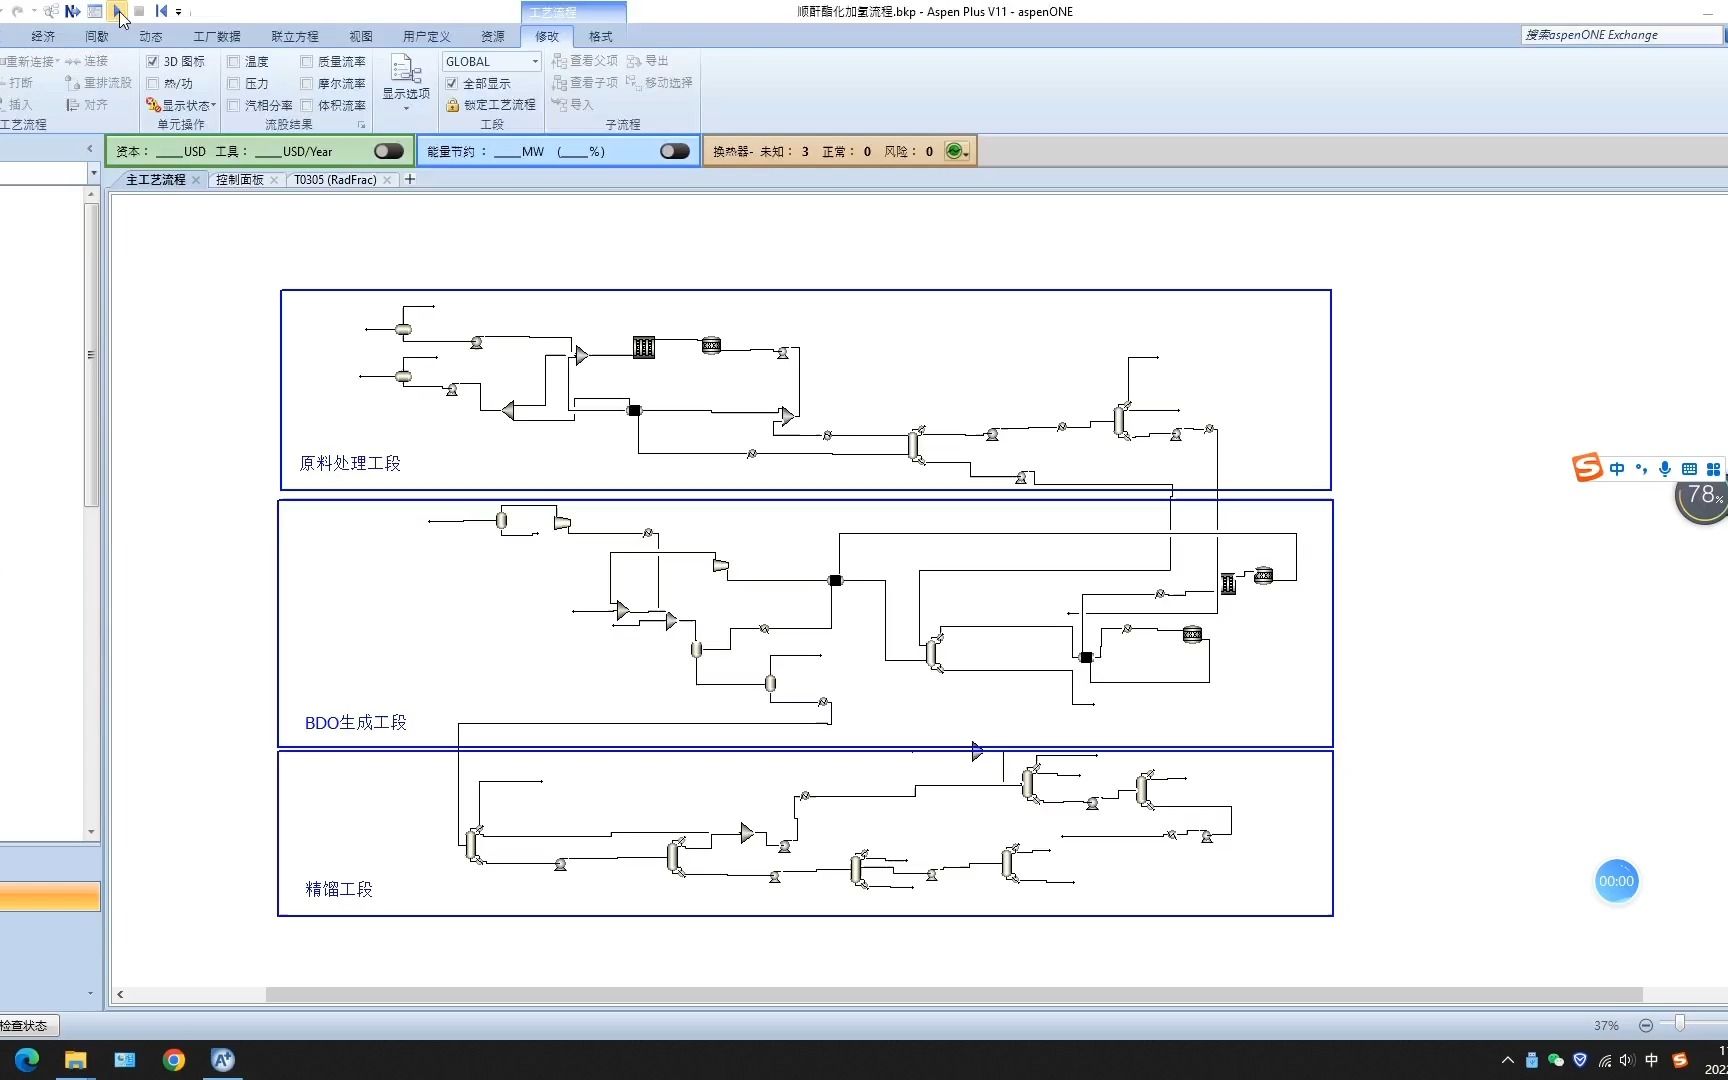Open the heat exchanger status green dropdown

(x=958, y=151)
